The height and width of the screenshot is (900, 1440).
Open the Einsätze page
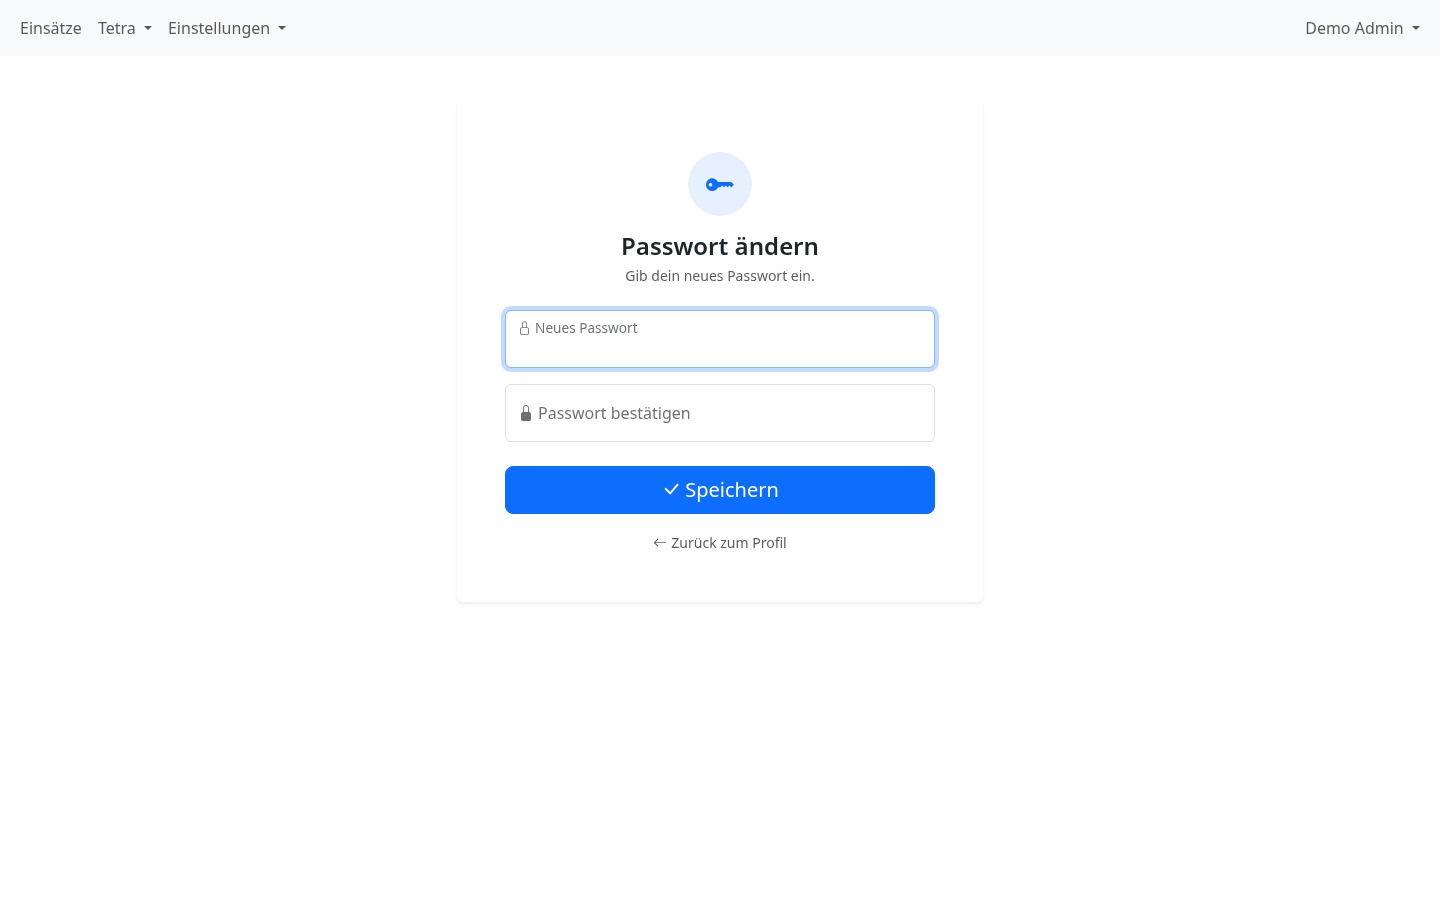click(51, 28)
